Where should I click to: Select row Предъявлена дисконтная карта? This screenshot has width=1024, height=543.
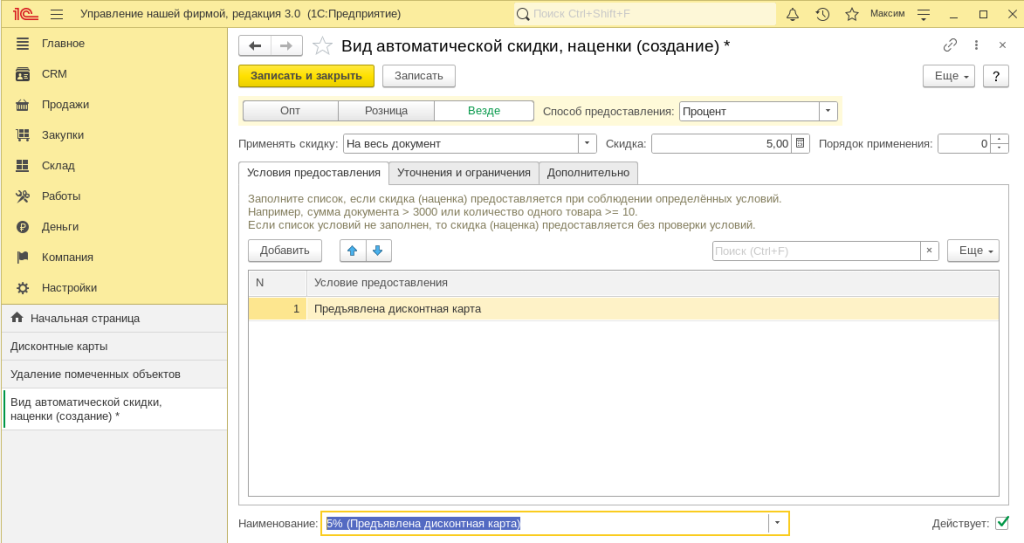pyautogui.click(x=624, y=309)
